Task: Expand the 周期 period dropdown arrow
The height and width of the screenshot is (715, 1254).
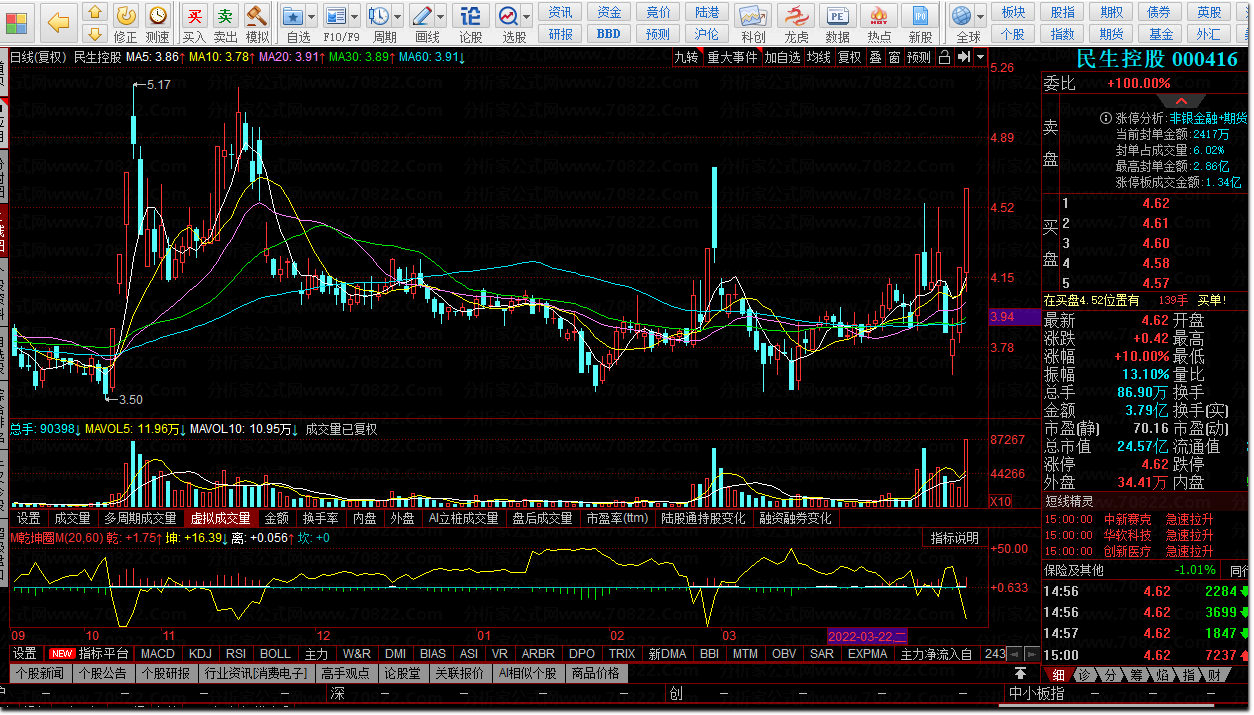Action: [399, 16]
